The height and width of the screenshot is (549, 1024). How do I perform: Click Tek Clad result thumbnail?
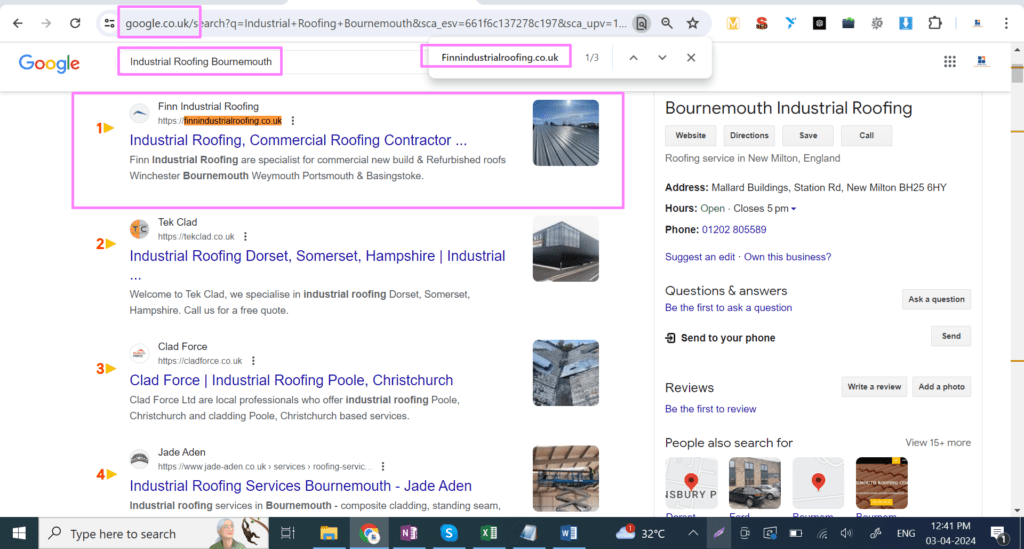(566, 249)
